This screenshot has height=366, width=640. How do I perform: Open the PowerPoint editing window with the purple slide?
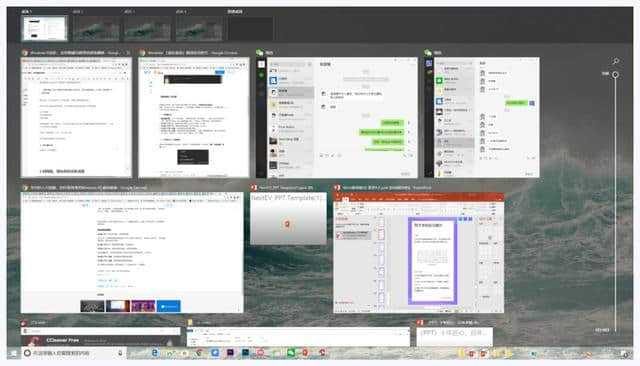(x=418, y=253)
